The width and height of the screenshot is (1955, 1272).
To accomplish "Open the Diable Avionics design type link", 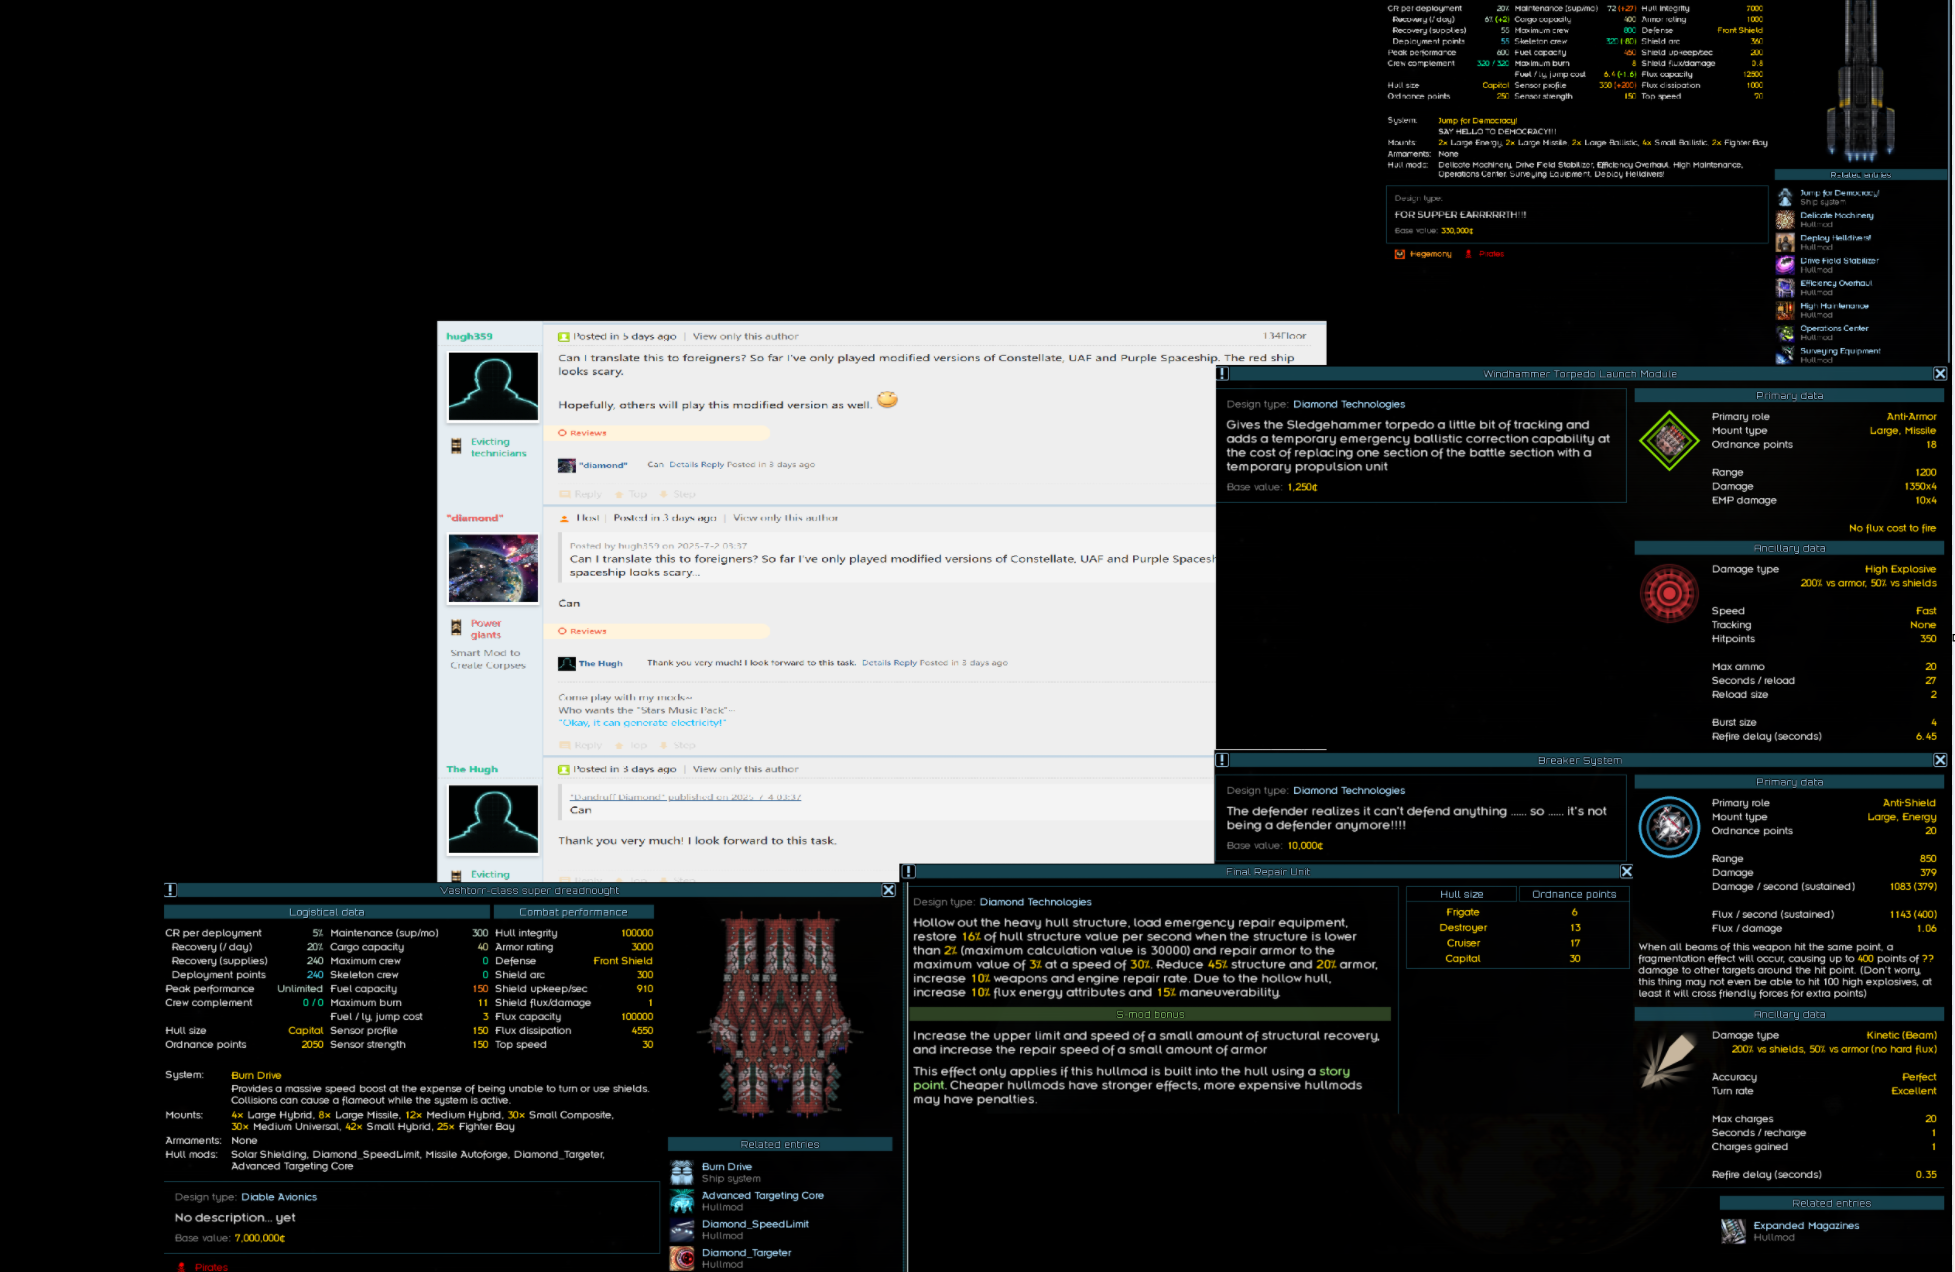I will 279,1197.
